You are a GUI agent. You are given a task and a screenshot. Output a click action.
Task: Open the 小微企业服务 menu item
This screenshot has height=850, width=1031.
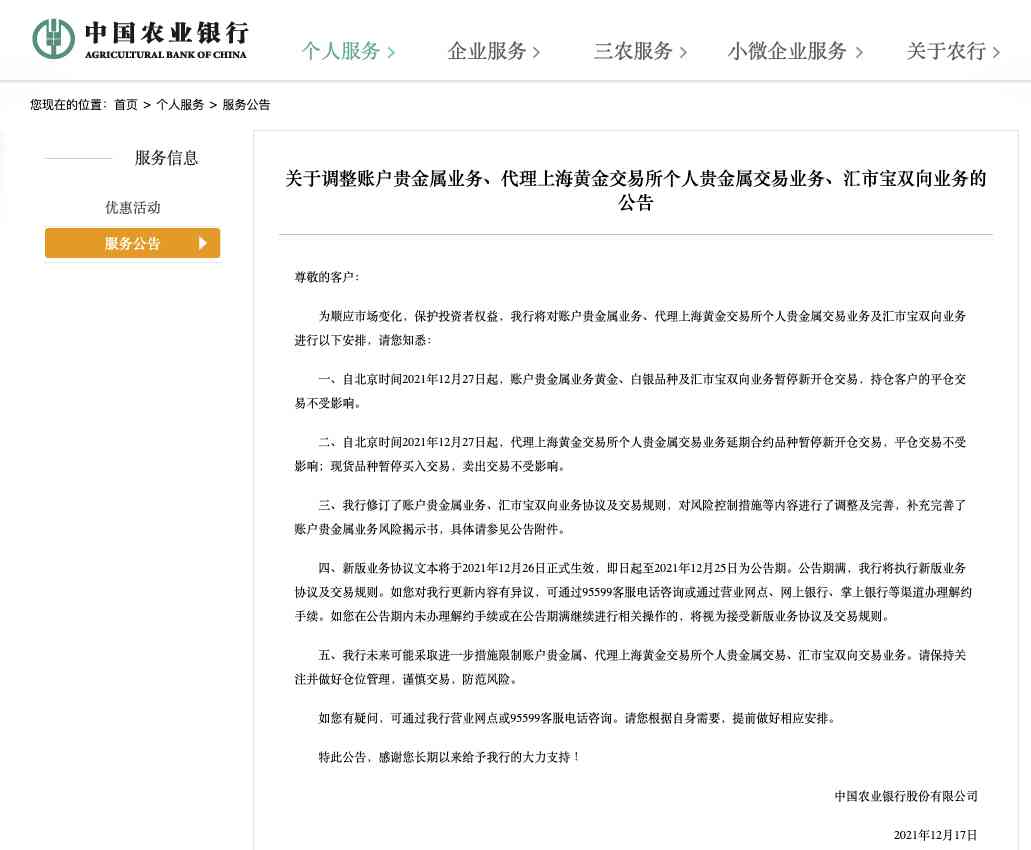coord(786,52)
